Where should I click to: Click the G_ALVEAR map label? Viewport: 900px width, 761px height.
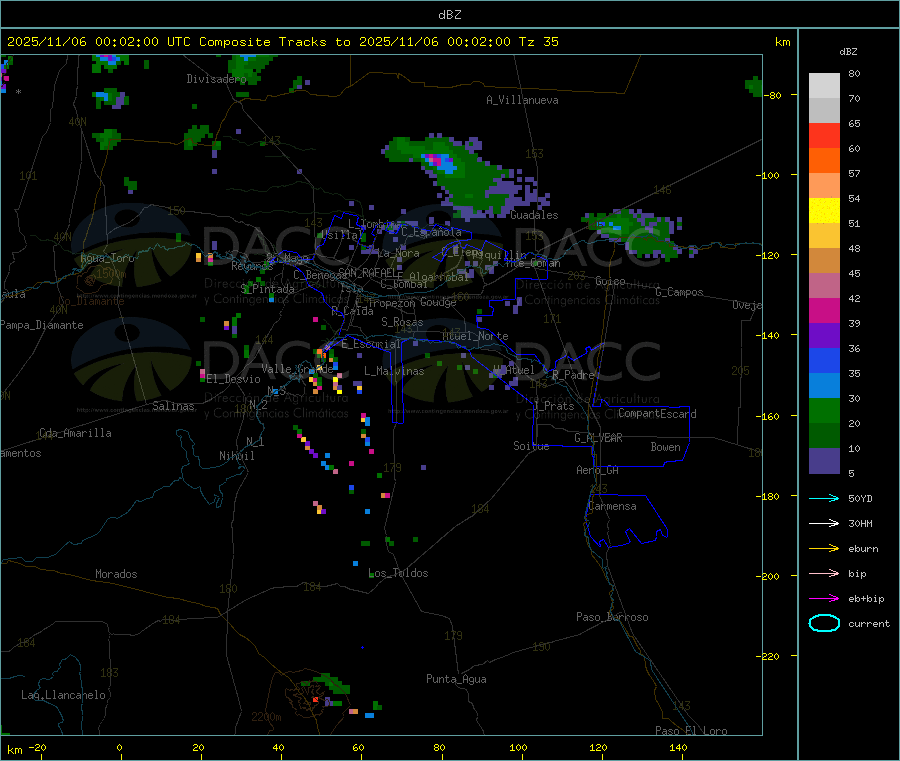pos(598,438)
